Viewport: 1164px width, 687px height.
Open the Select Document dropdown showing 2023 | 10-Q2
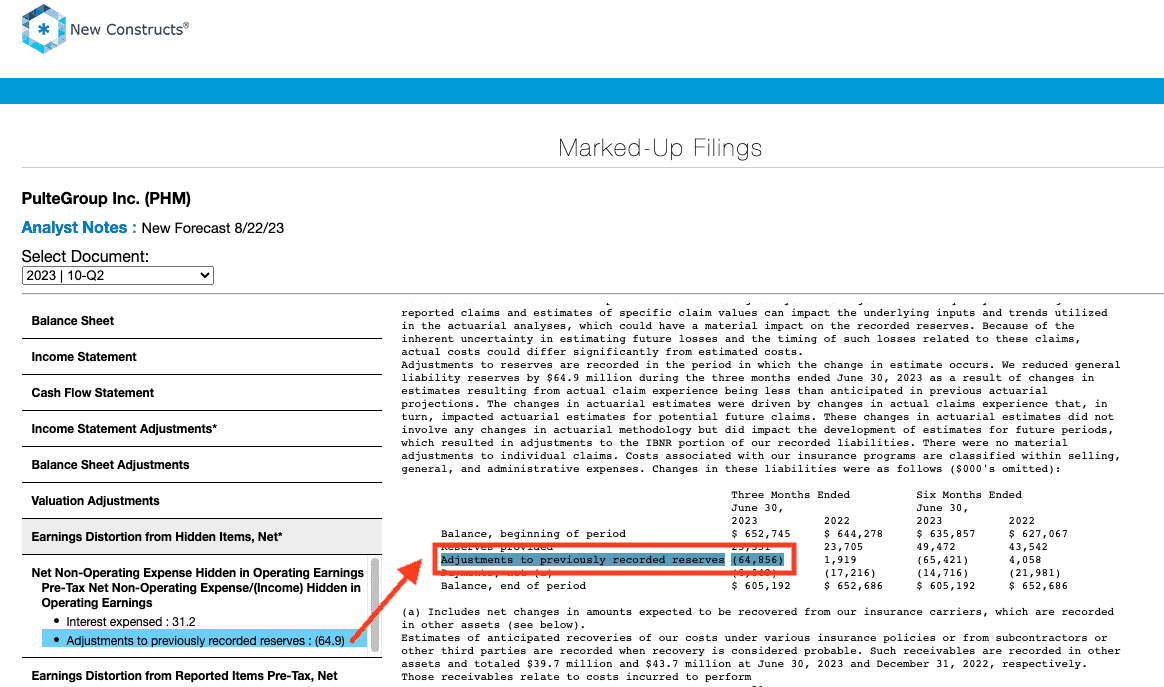coord(118,276)
